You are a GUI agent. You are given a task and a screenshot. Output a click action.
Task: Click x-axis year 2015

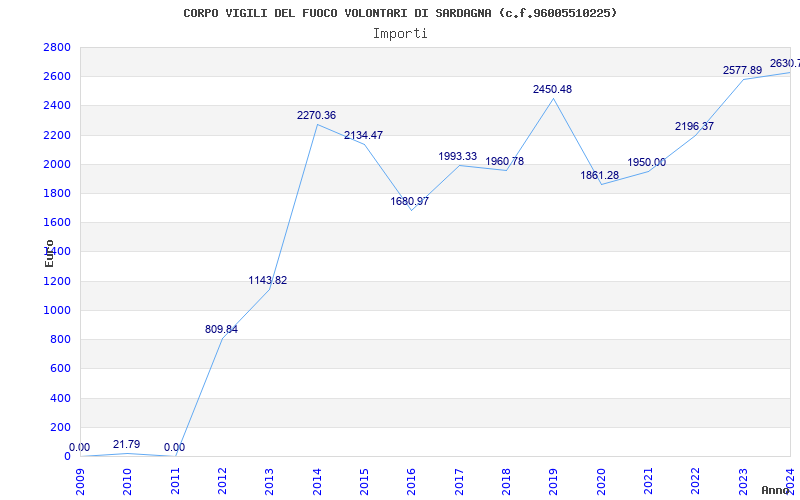[x=364, y=482]
